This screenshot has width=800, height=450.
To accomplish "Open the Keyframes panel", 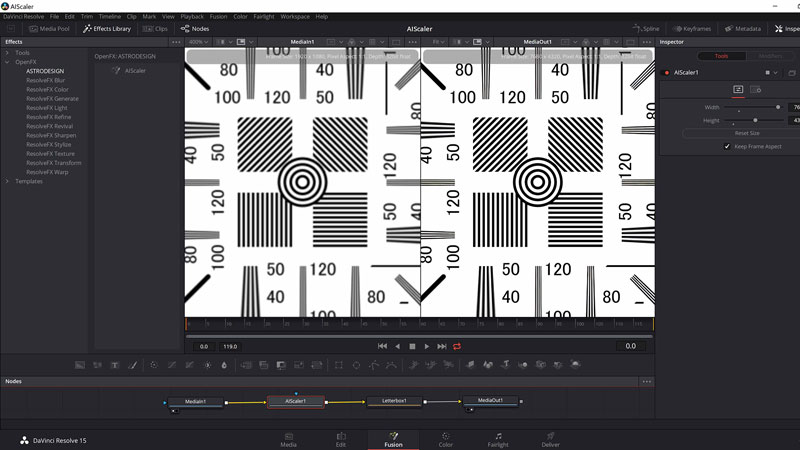I will [x=696, y=29].
